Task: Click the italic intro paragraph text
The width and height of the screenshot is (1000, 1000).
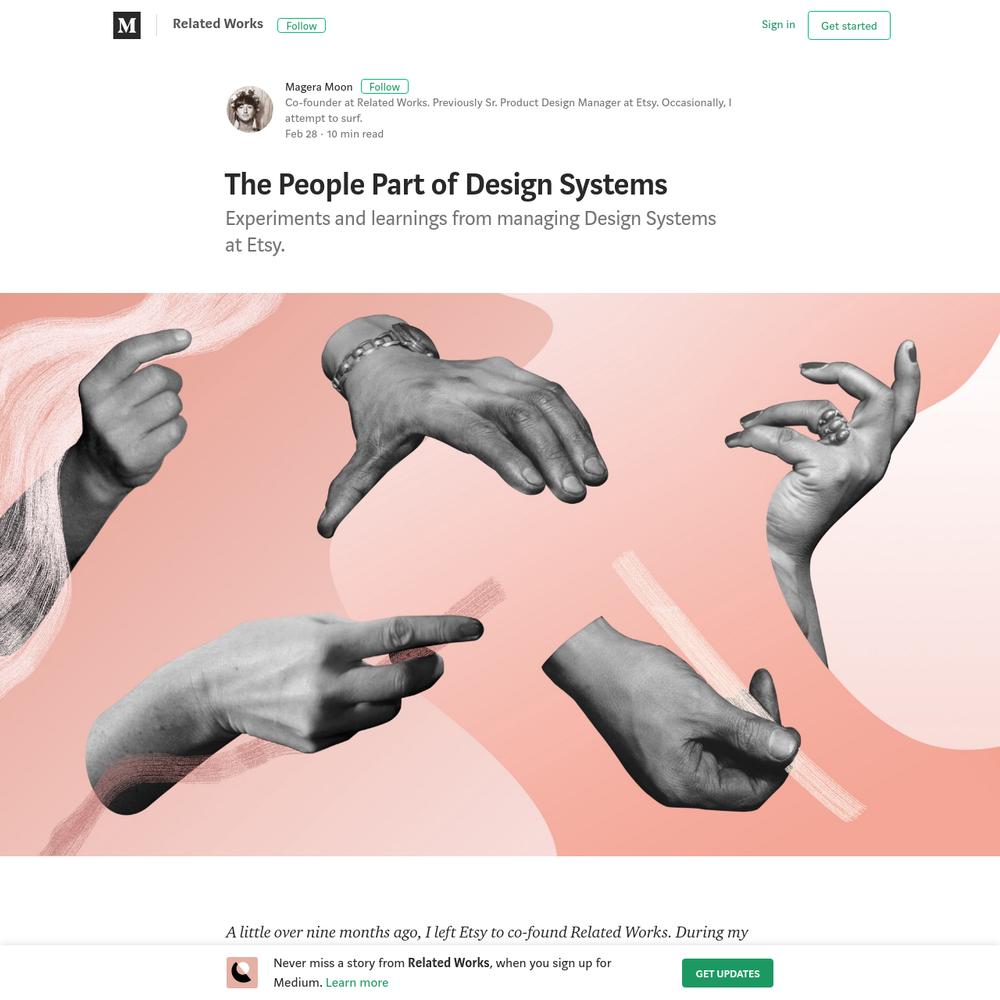Action: 487,932
